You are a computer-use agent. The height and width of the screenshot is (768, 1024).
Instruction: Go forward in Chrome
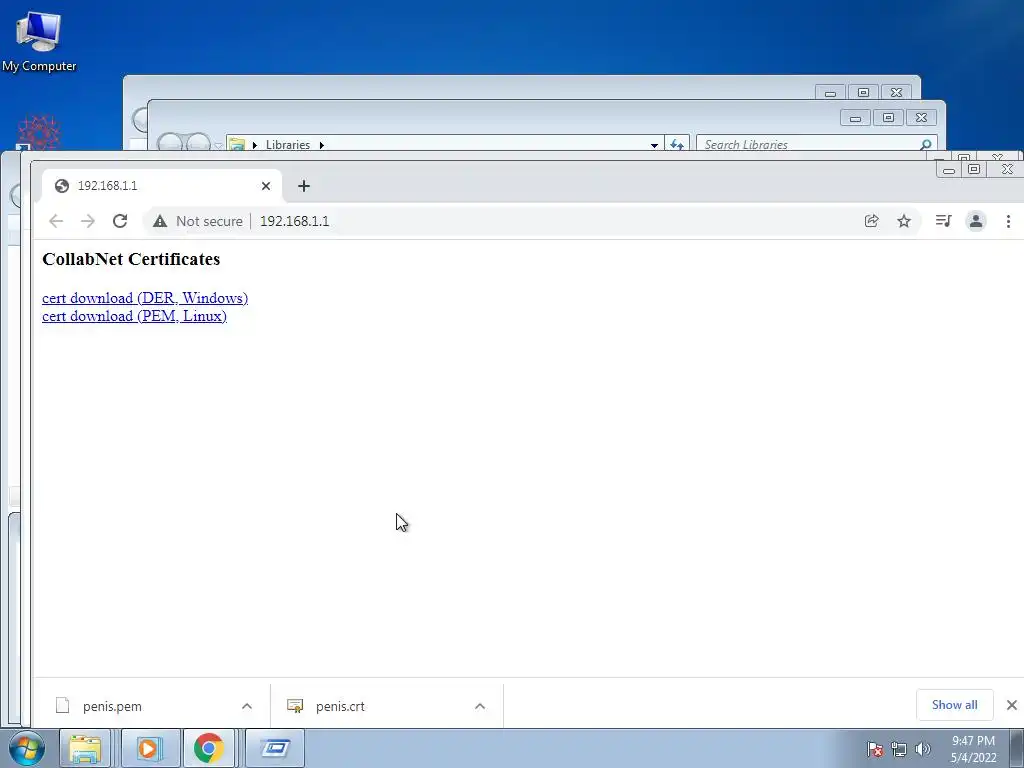pos(88,221)
